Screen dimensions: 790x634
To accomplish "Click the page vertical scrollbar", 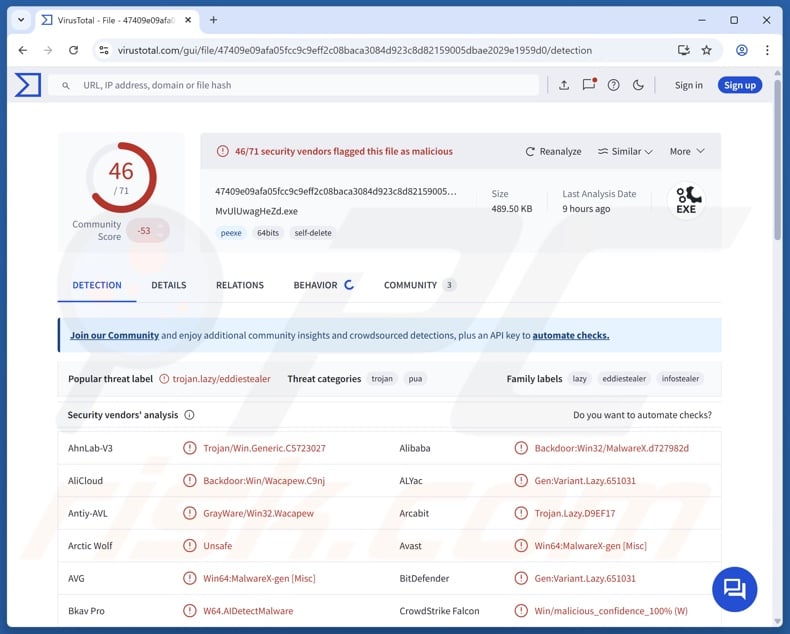I will click(777, 161).
